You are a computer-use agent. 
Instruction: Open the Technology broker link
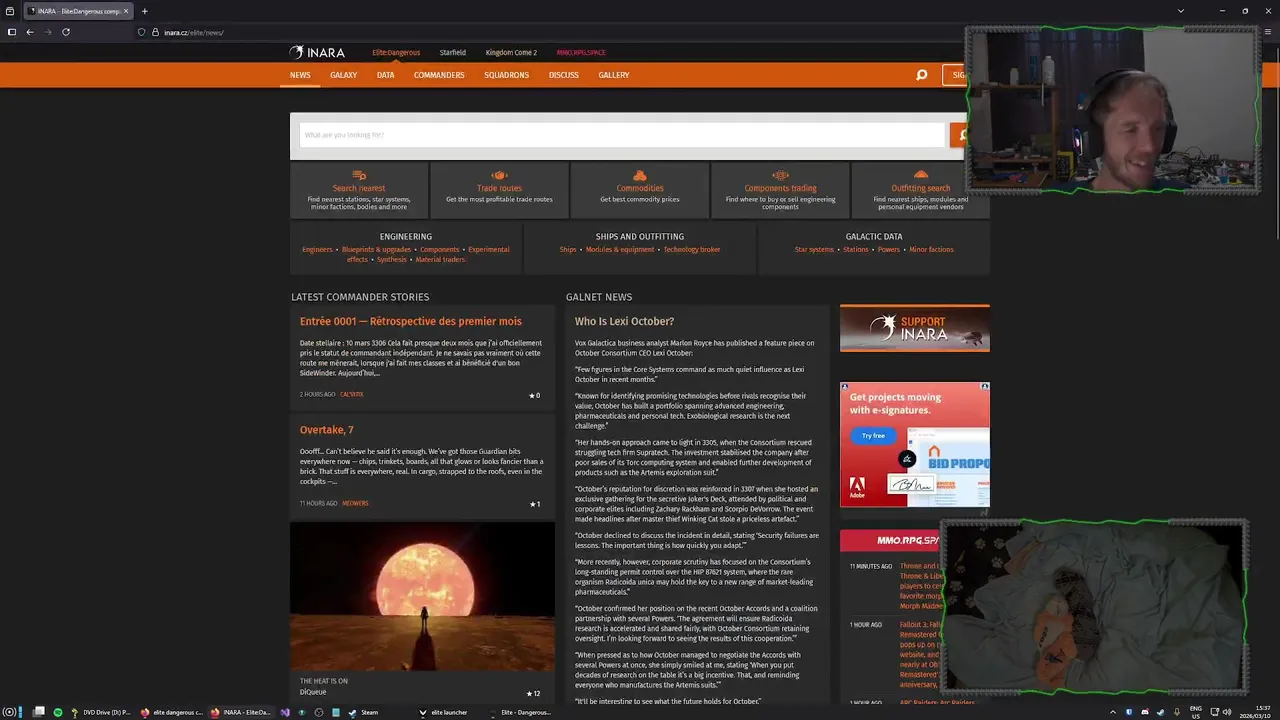coord(692,249)
